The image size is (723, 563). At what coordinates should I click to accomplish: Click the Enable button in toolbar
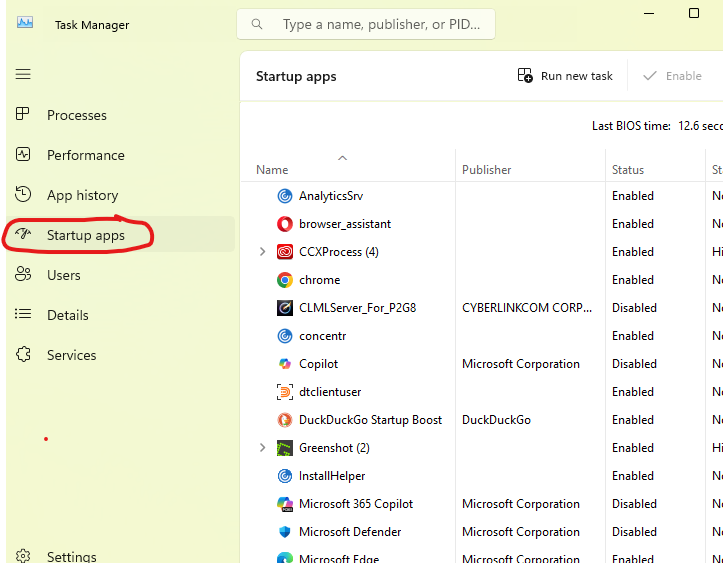pos(672,76)
